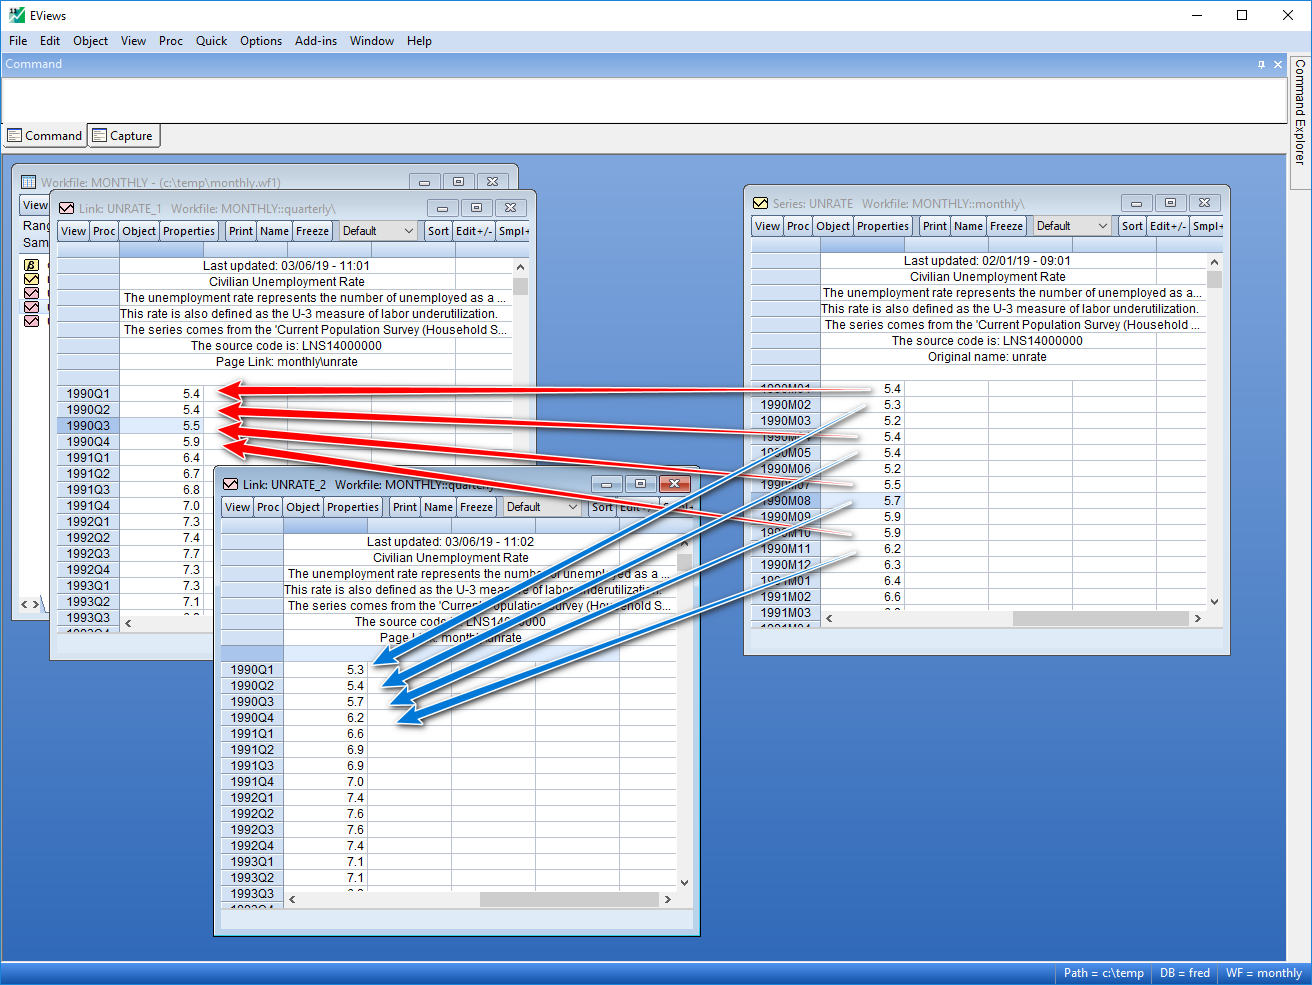Click the UNRATE_1 link window title icon
This screenshot has height=985, width=1312.
pyautogui.click(x=67, y=208)
